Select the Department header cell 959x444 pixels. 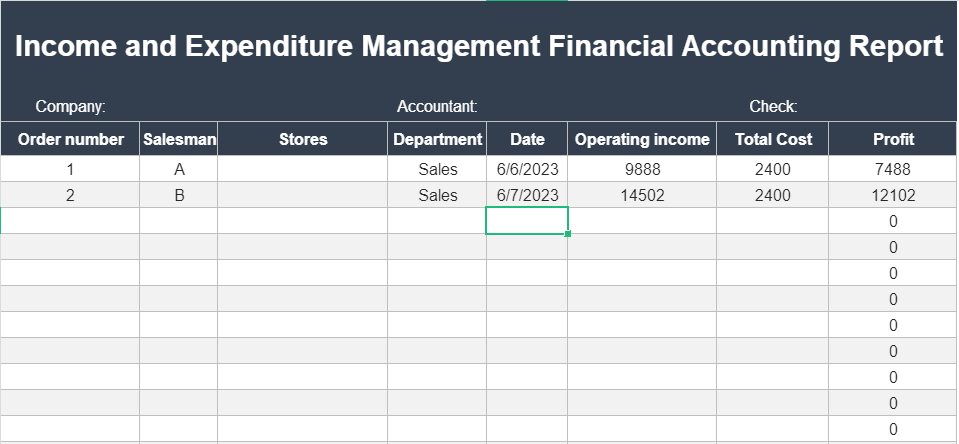click(437, 139)
